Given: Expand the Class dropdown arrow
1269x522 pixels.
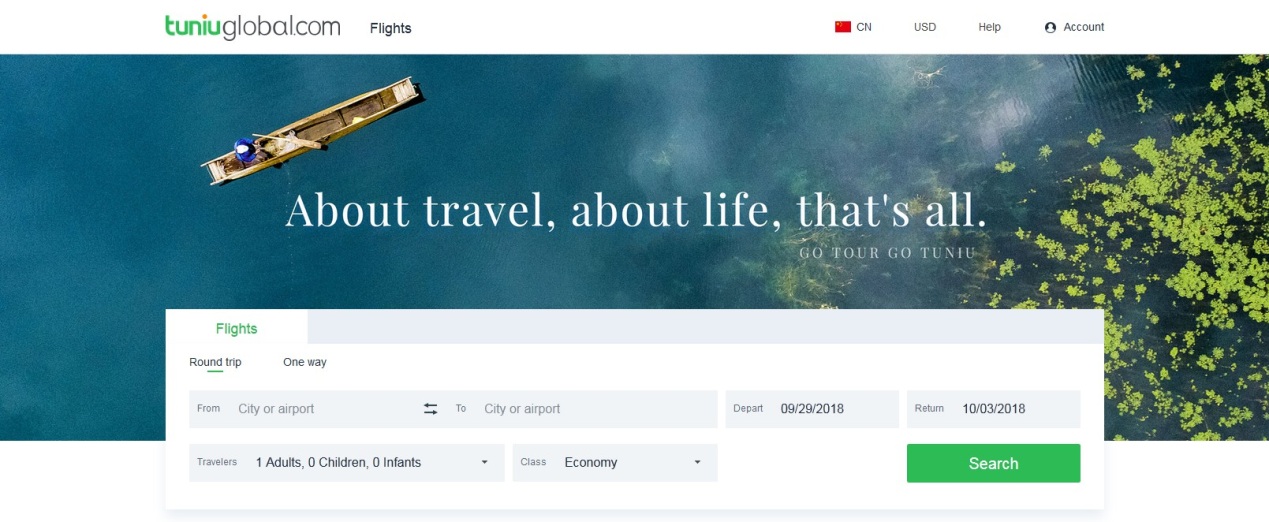Looking at the screenshot, I should (x=698, y=462).
